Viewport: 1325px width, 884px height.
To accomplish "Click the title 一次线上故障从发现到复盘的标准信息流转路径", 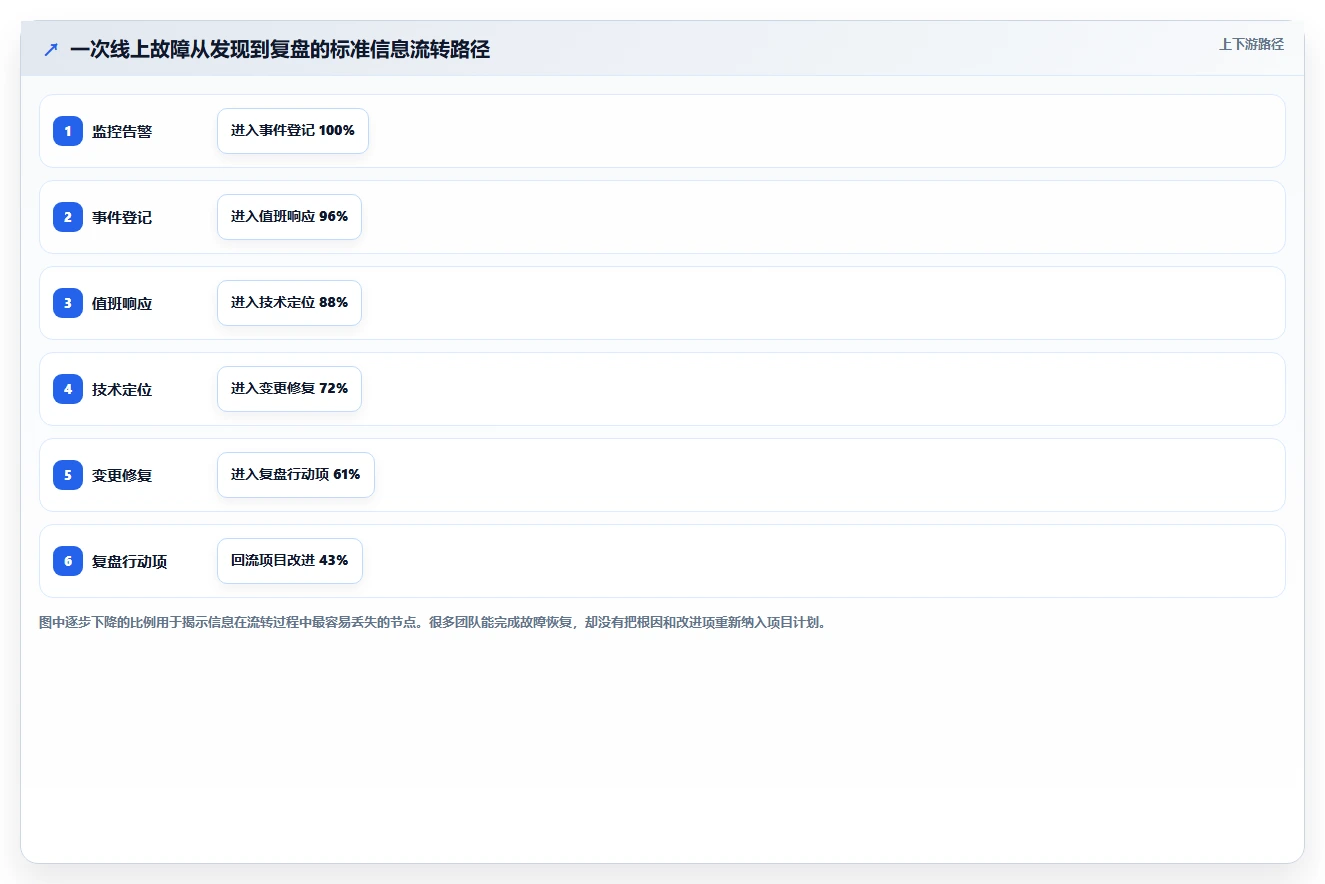I will pos(280,50).
